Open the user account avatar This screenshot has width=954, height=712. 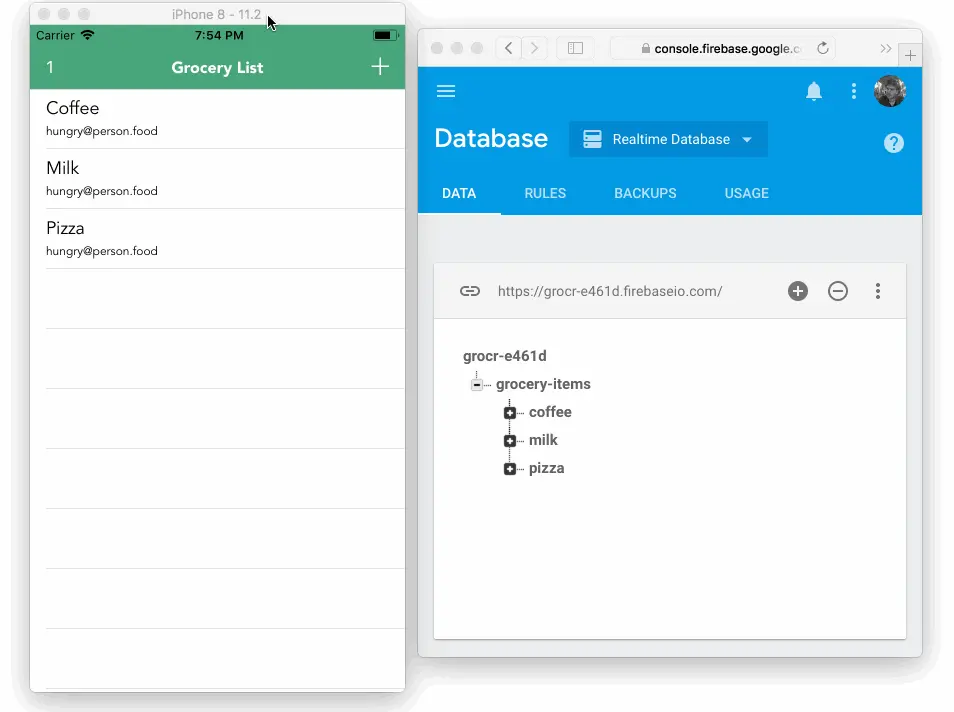[x=890, y=91]
